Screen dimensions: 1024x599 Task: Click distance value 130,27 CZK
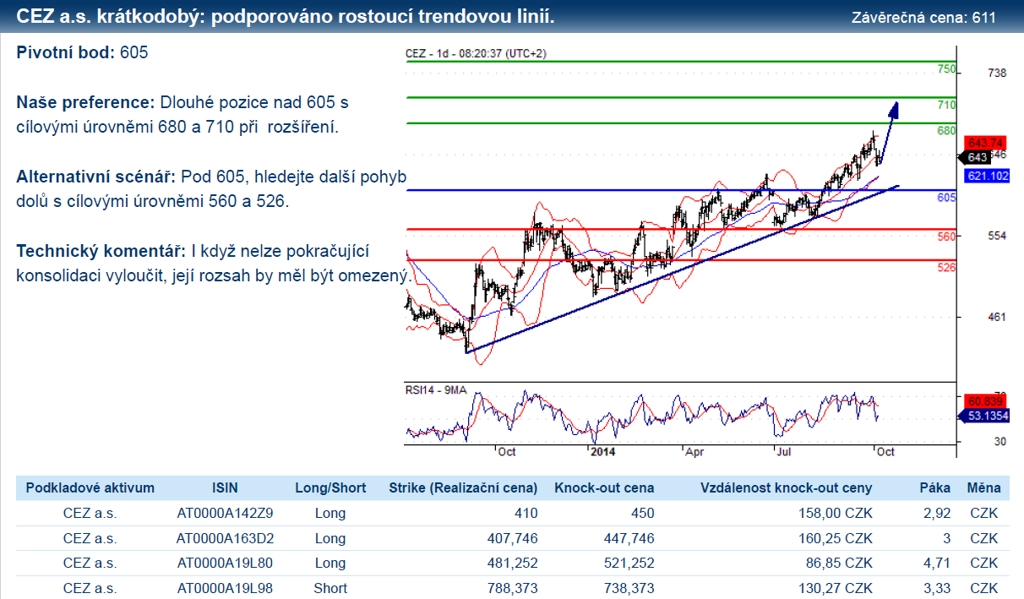pyautogui.click(x=835, y=589)
